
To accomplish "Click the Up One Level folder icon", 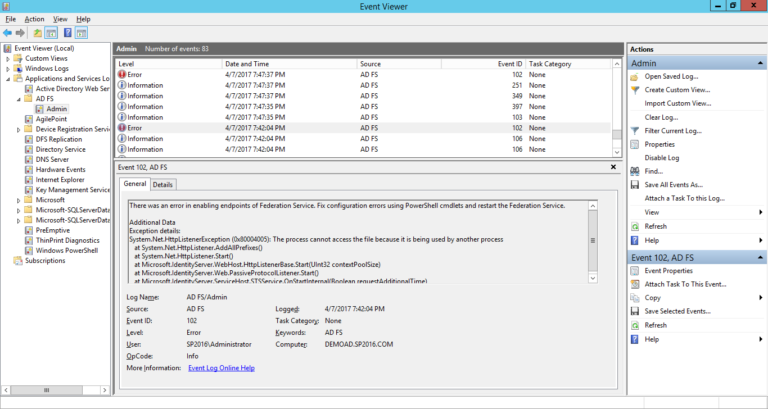I will point(38,33).
